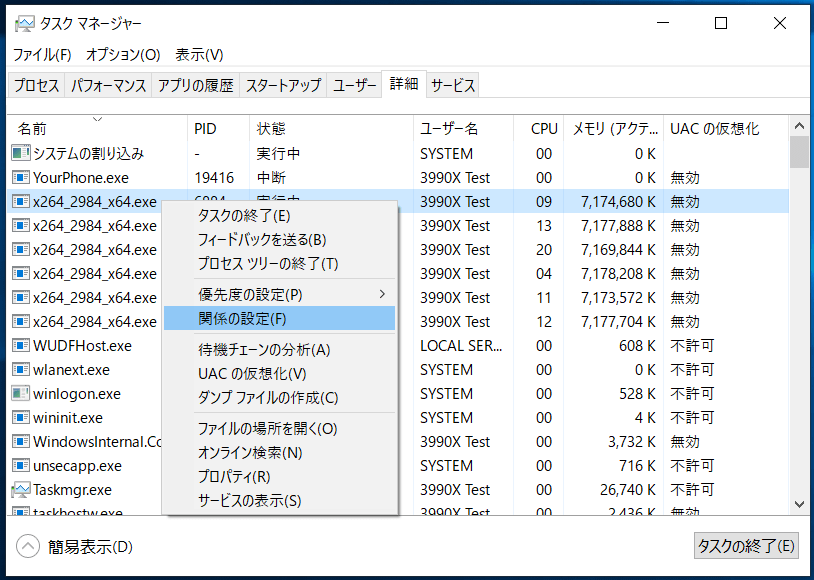Choose フィードバックを送る(B) from context menu
Viewport: 814px width, 580px height.
pos(279,239)
